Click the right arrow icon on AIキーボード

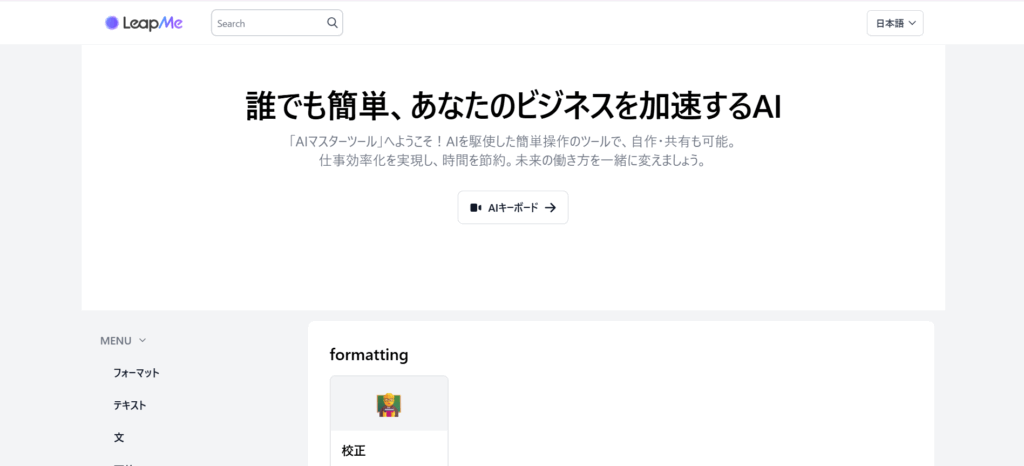tap(551, 208)
